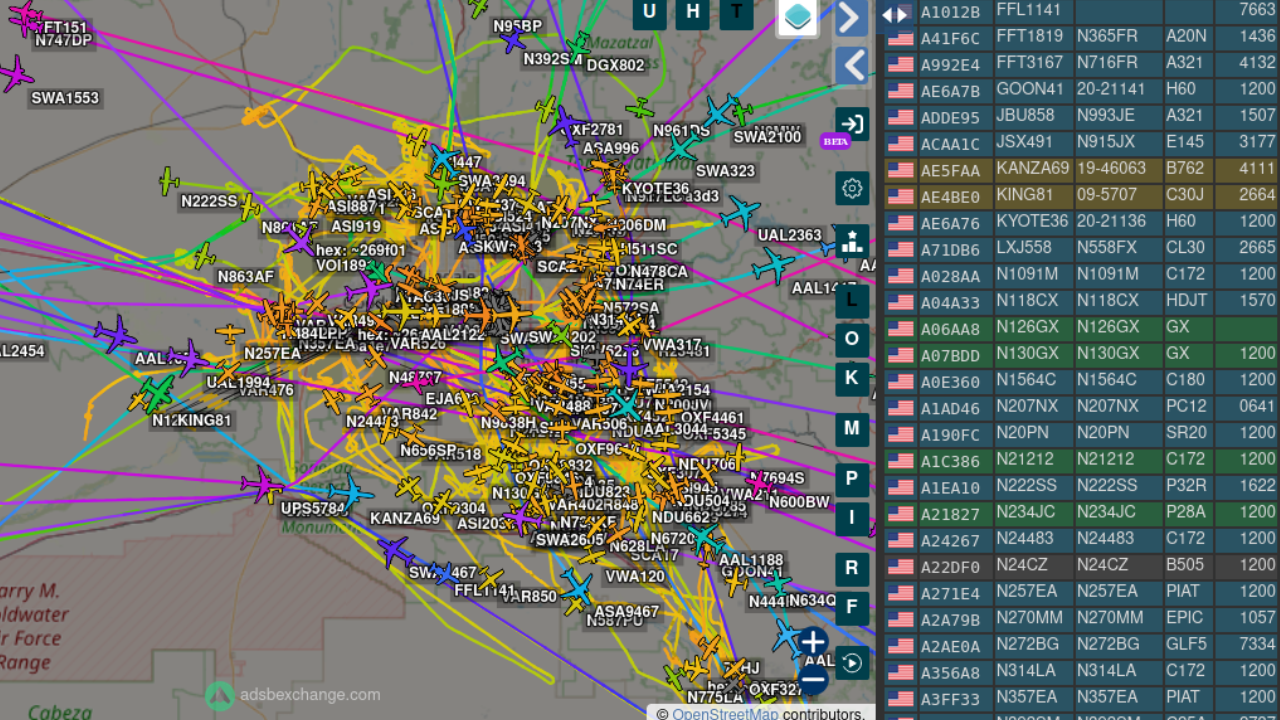Click the US flag in N272BG row
Viewport: 1280px width, 720px height.
pos(900,646)
